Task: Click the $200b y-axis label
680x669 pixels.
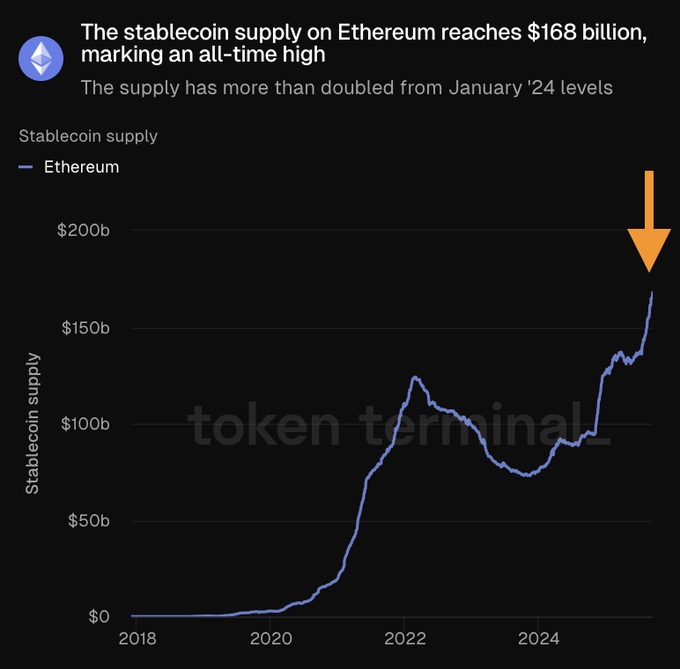Action: 83,230
